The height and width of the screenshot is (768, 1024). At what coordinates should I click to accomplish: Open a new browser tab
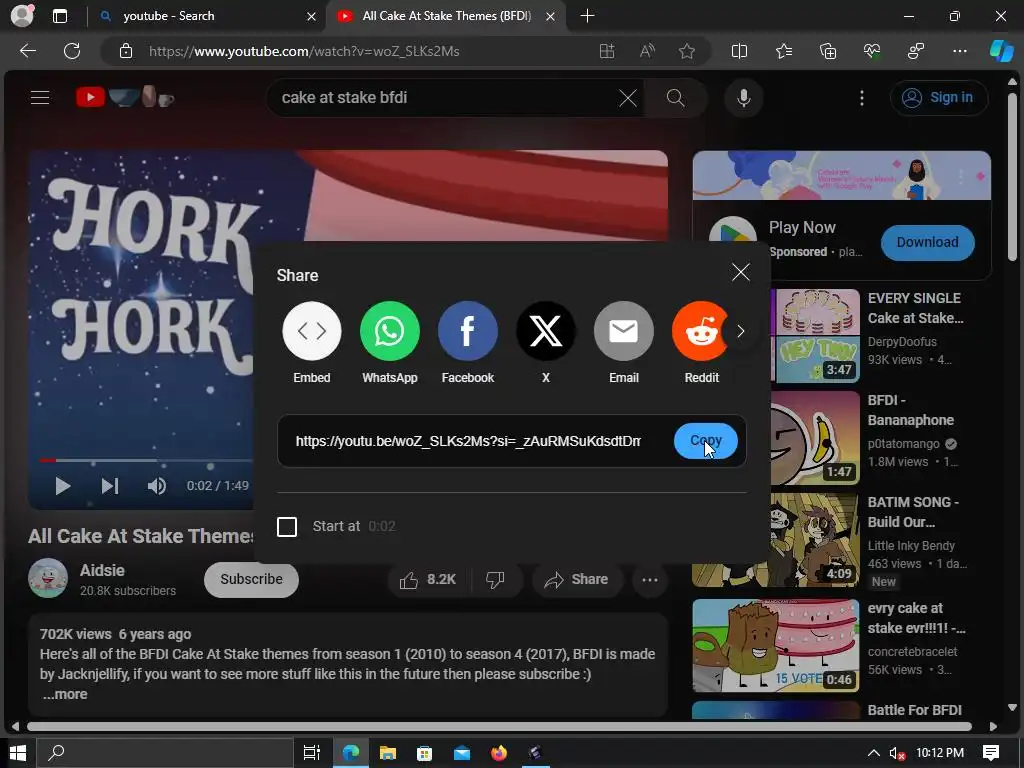coord(587,16)
